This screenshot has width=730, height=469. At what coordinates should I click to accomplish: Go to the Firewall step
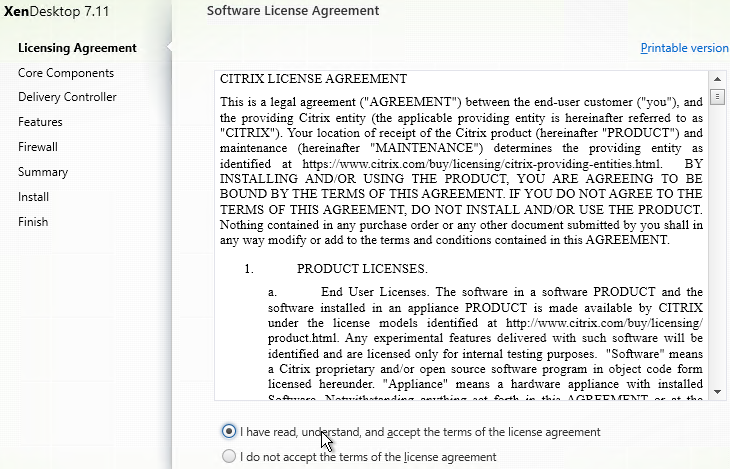(x=38, y=147)
